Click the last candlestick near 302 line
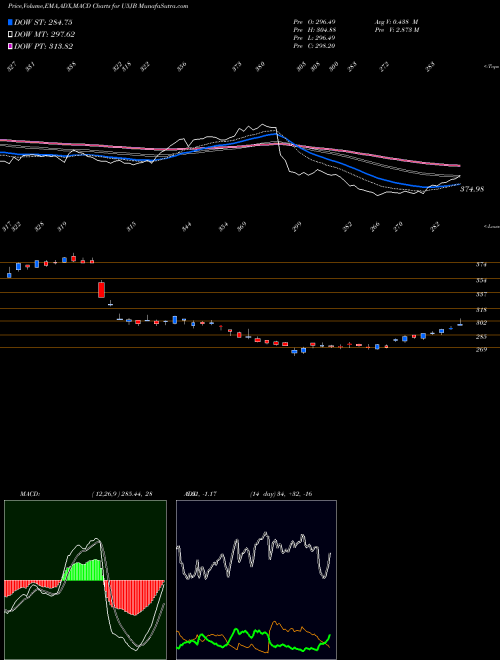Image resolution: width=500 pixels, height=660 pixels. tap(460, 323)
